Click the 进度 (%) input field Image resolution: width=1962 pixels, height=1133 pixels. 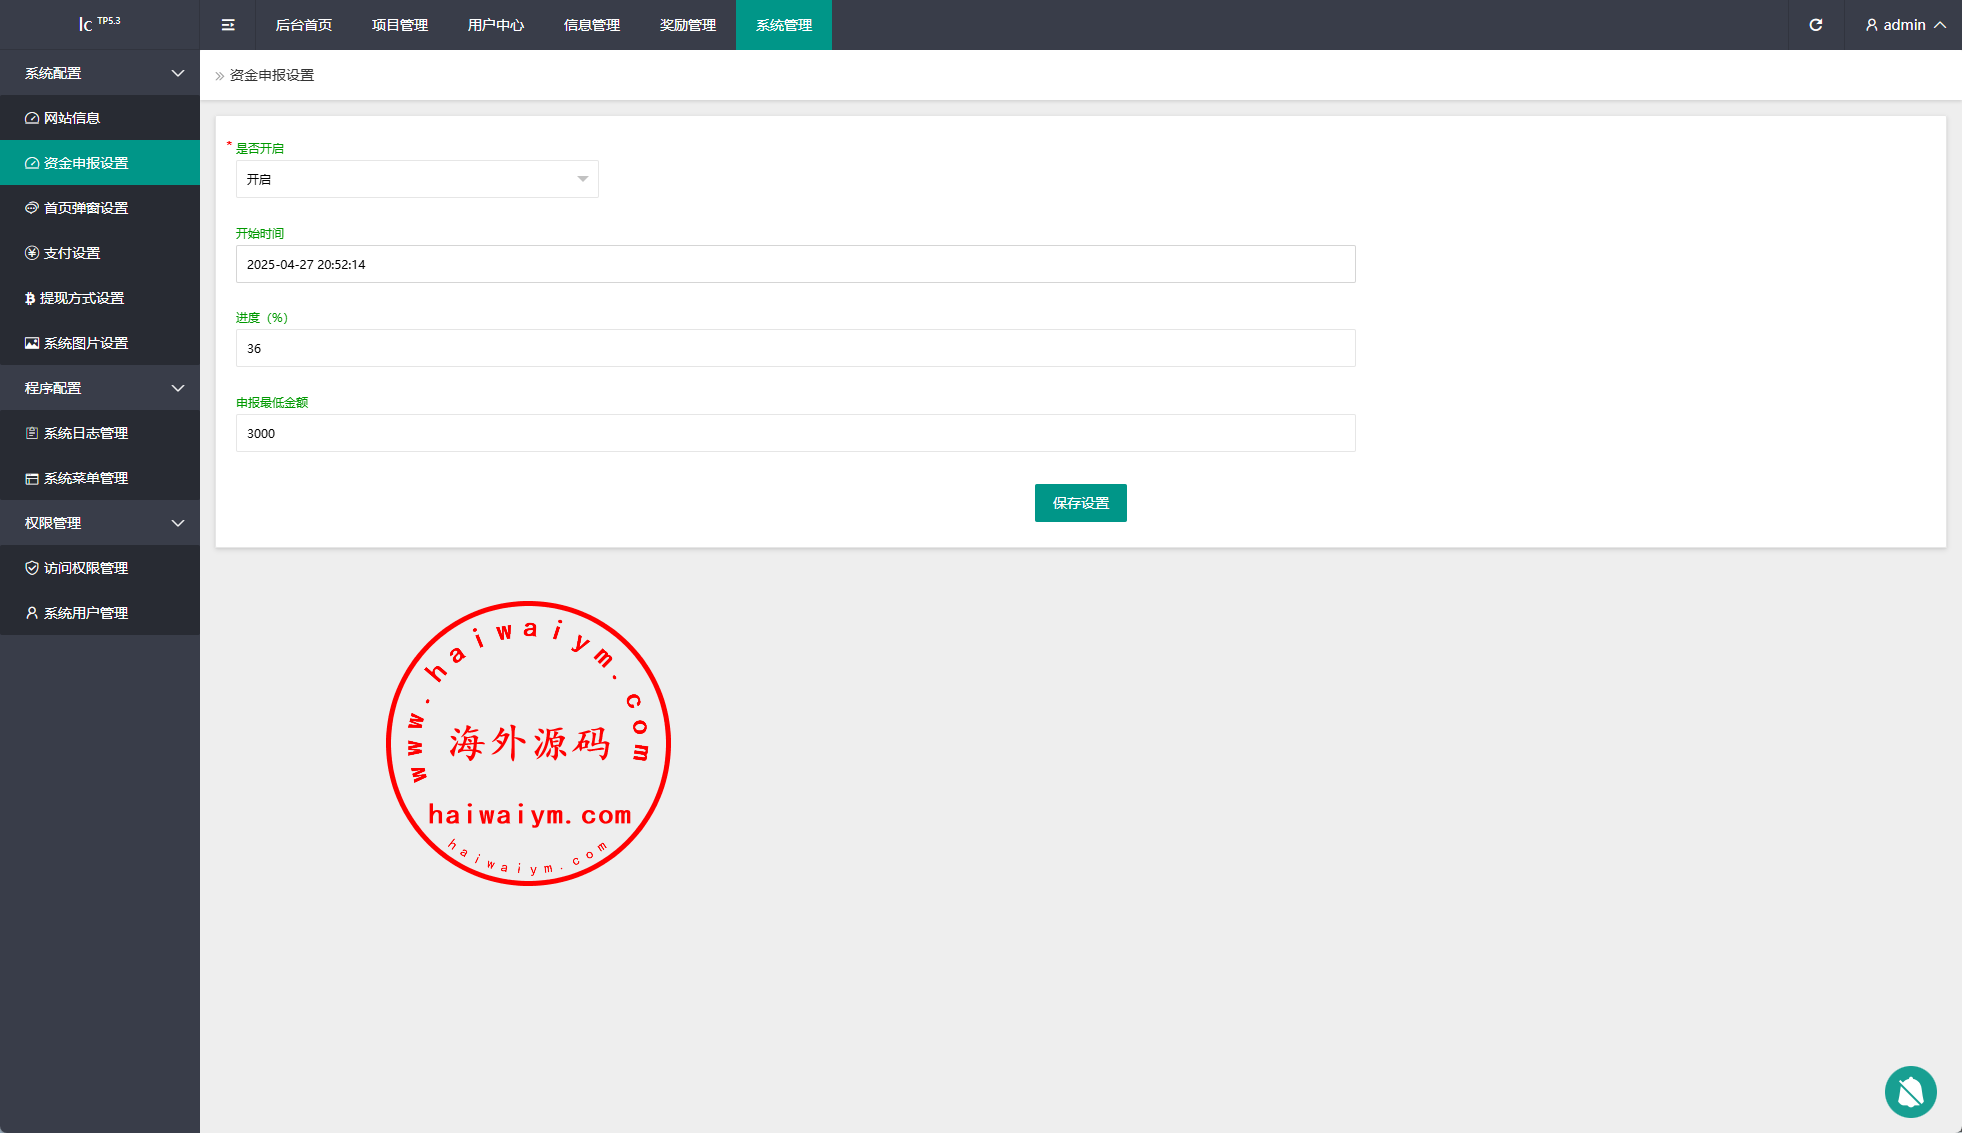[x=795, y=348]
